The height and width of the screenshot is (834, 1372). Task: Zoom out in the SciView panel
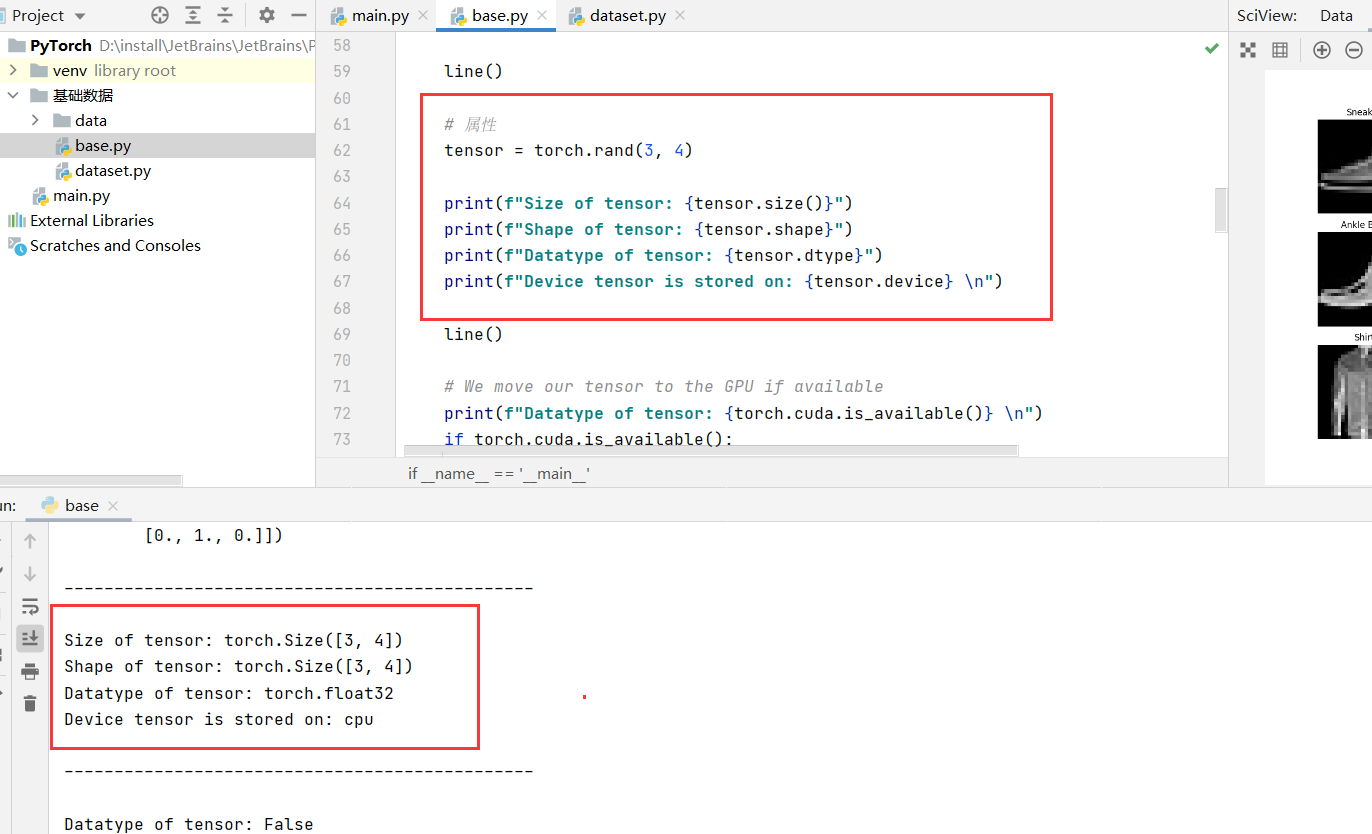point(1355,48)
